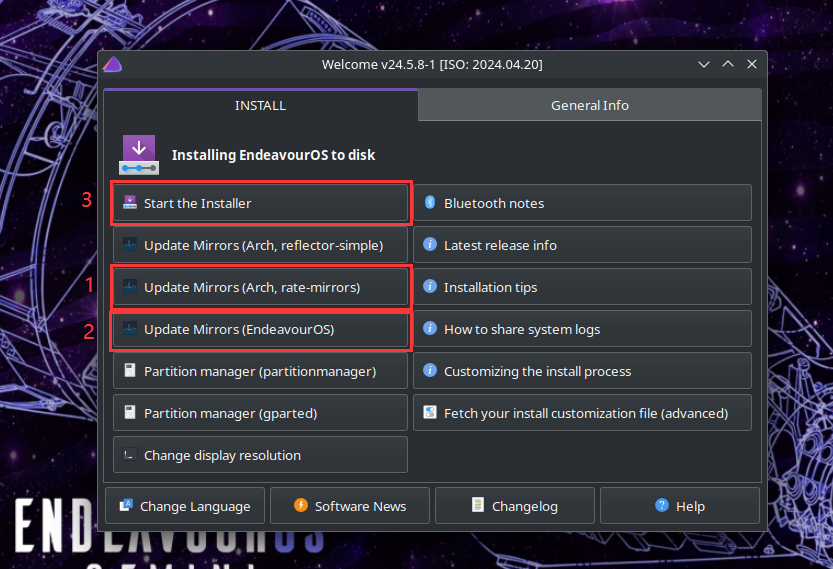The width and height of the screenshot is (833, 569).
Task: Click the EndeavourOS logo in title bar
Action: coord(112,64)
